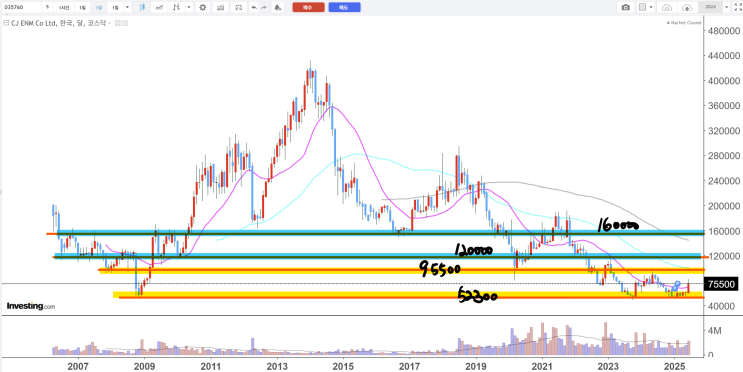Undo the last chart action
The height and width of the screenshot is (372, 743).
(x=254, y=7)
